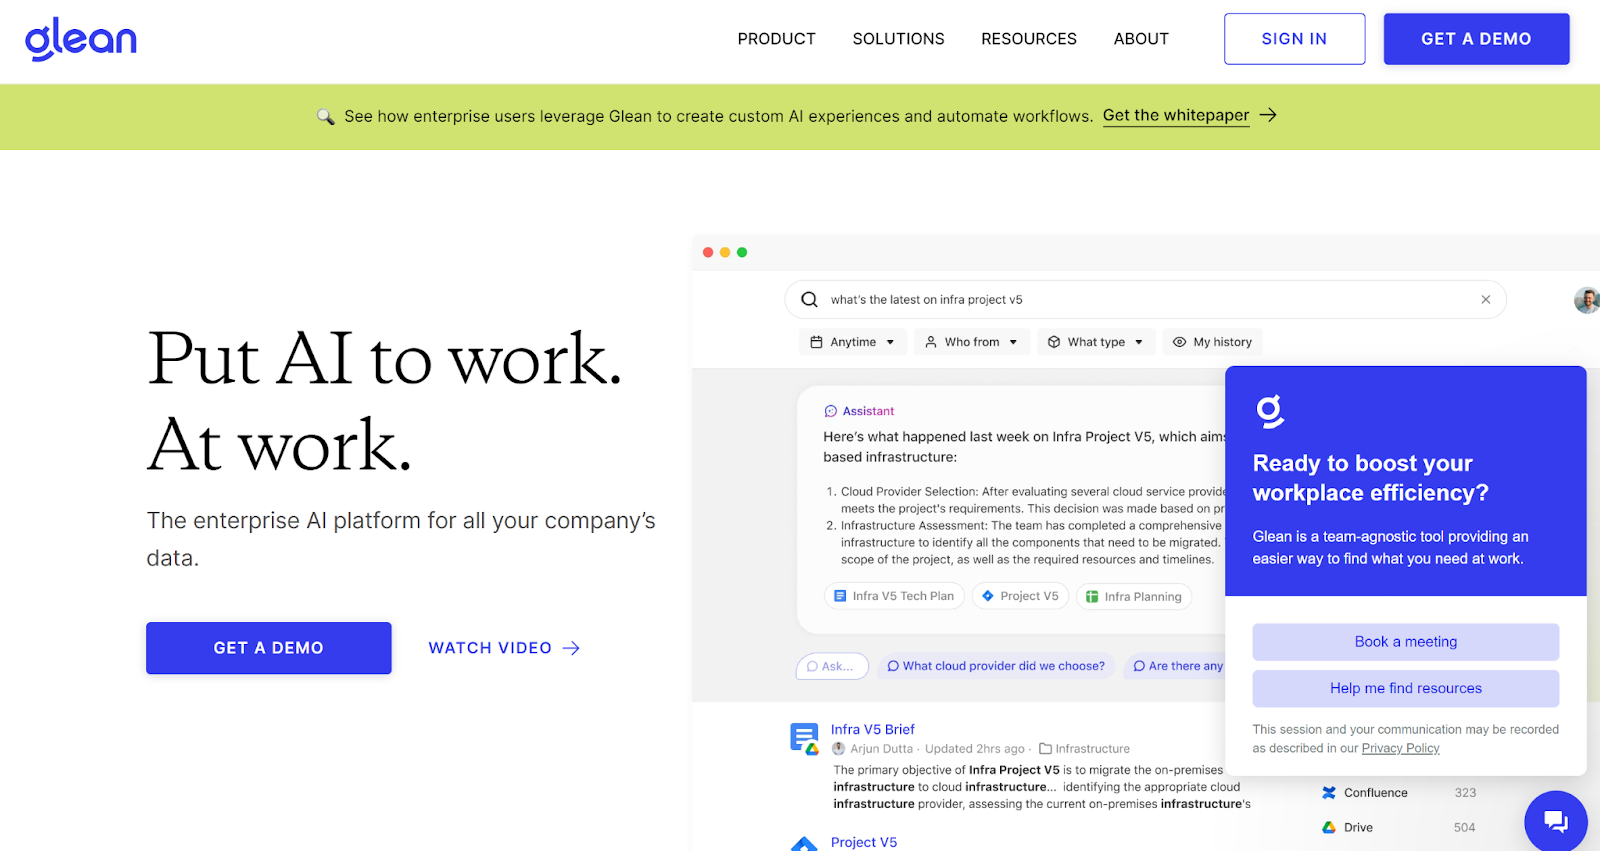Screen dimensions: 1600x851
Task: Click the Glean logo in the chat popup
Action: tap(1269, 411)
